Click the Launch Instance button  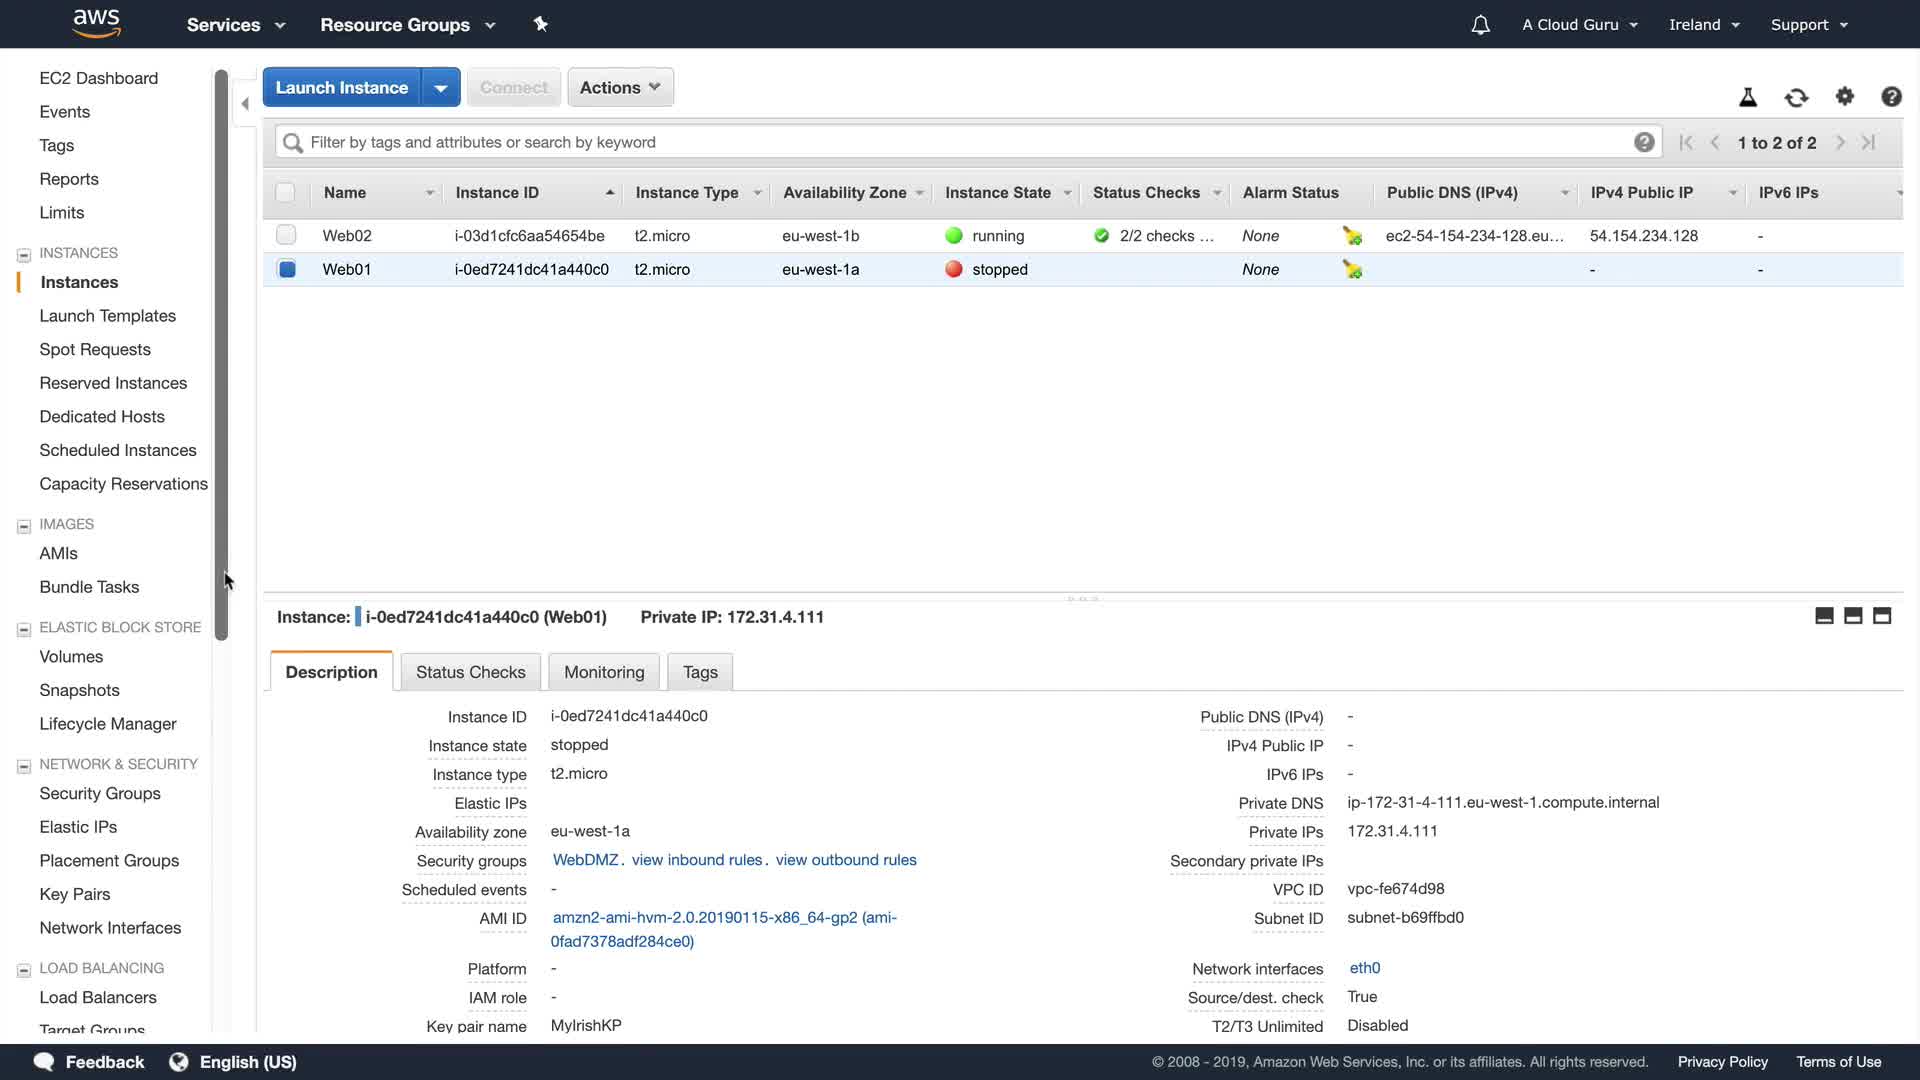point(342,88)
